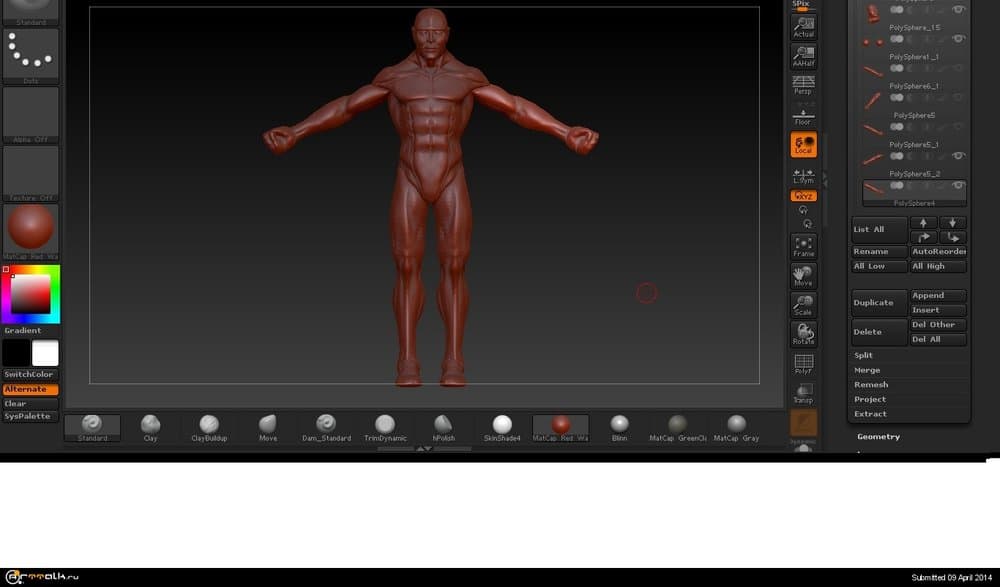Expand the Geometry section
Image resolution: width=1000 pixels, height=587 pixels.
point(879,437)
